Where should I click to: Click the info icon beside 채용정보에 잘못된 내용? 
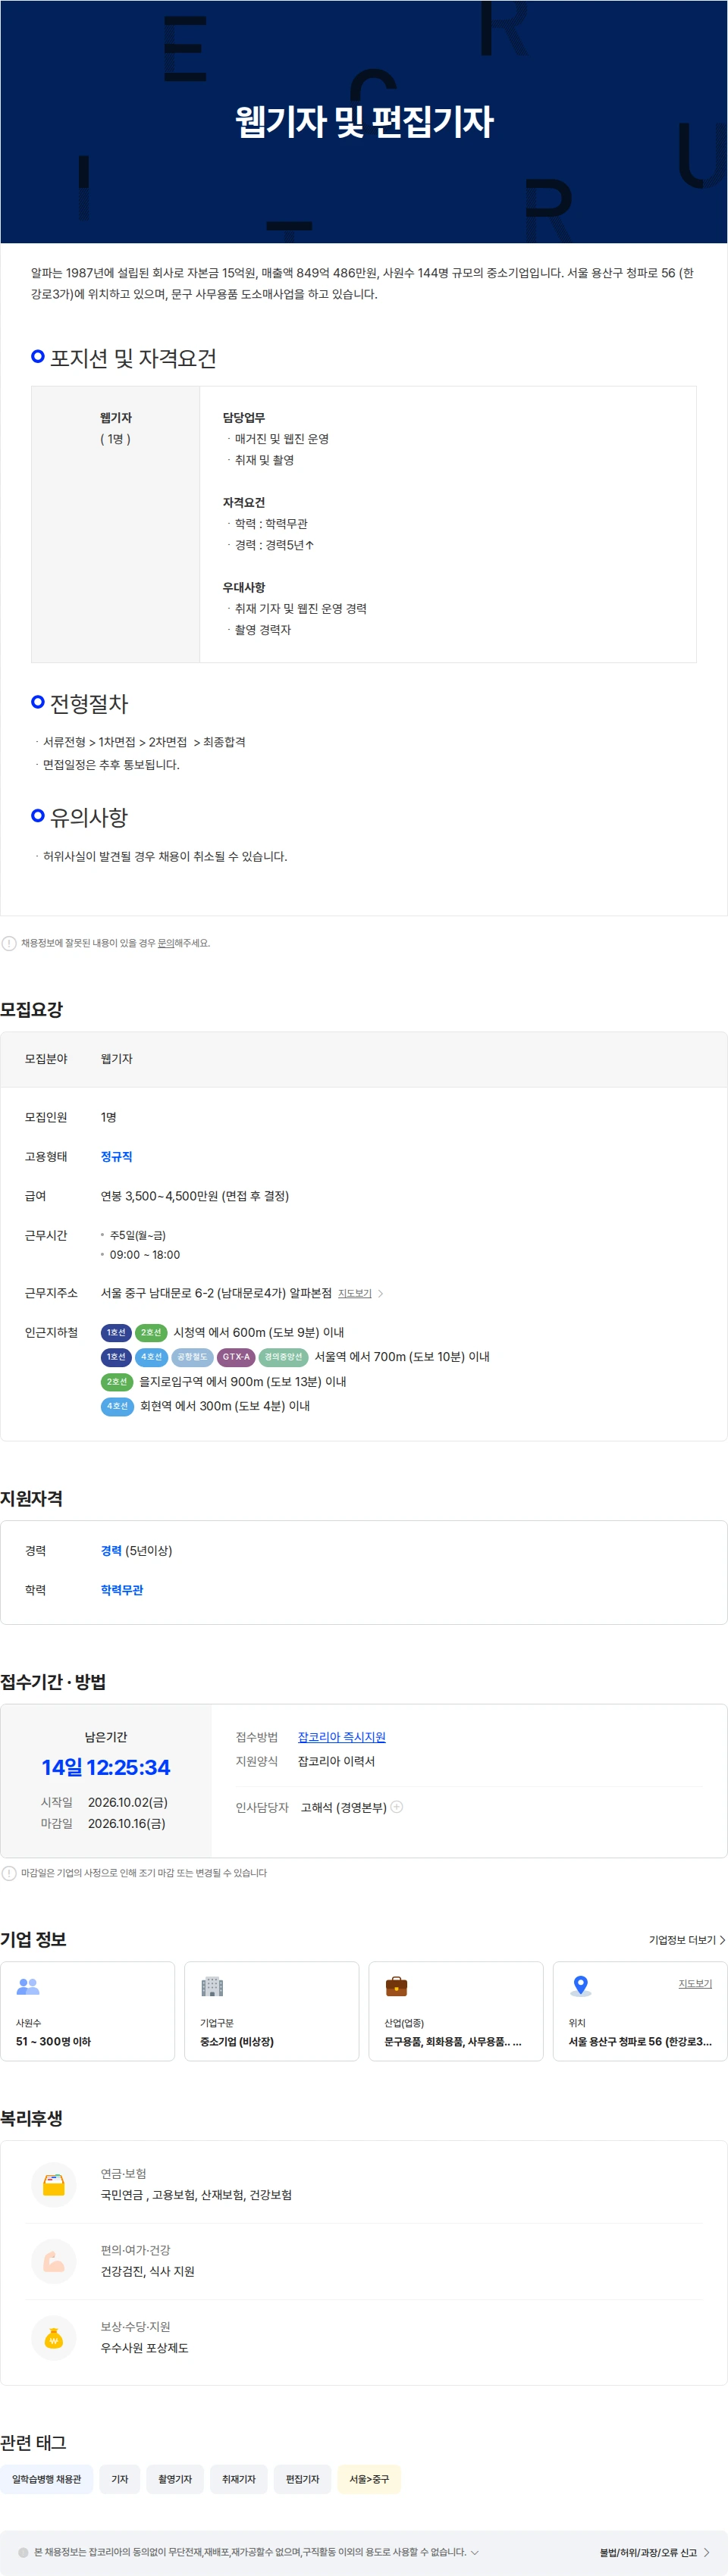click(x=9, y=943)
